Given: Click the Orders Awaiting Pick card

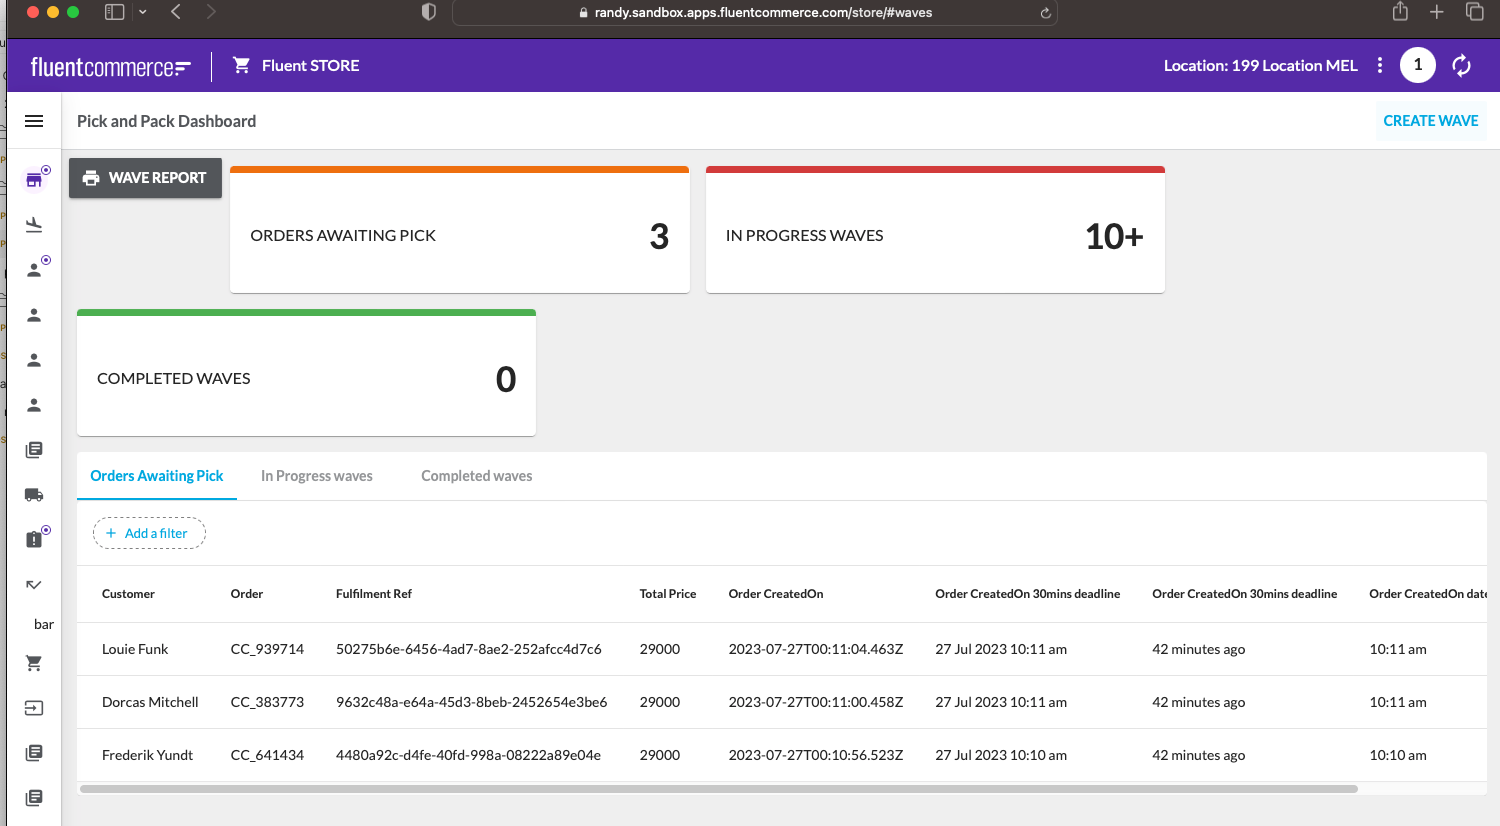Looking at the screenshot, I should pyautogui.click(x=459, y=233).
